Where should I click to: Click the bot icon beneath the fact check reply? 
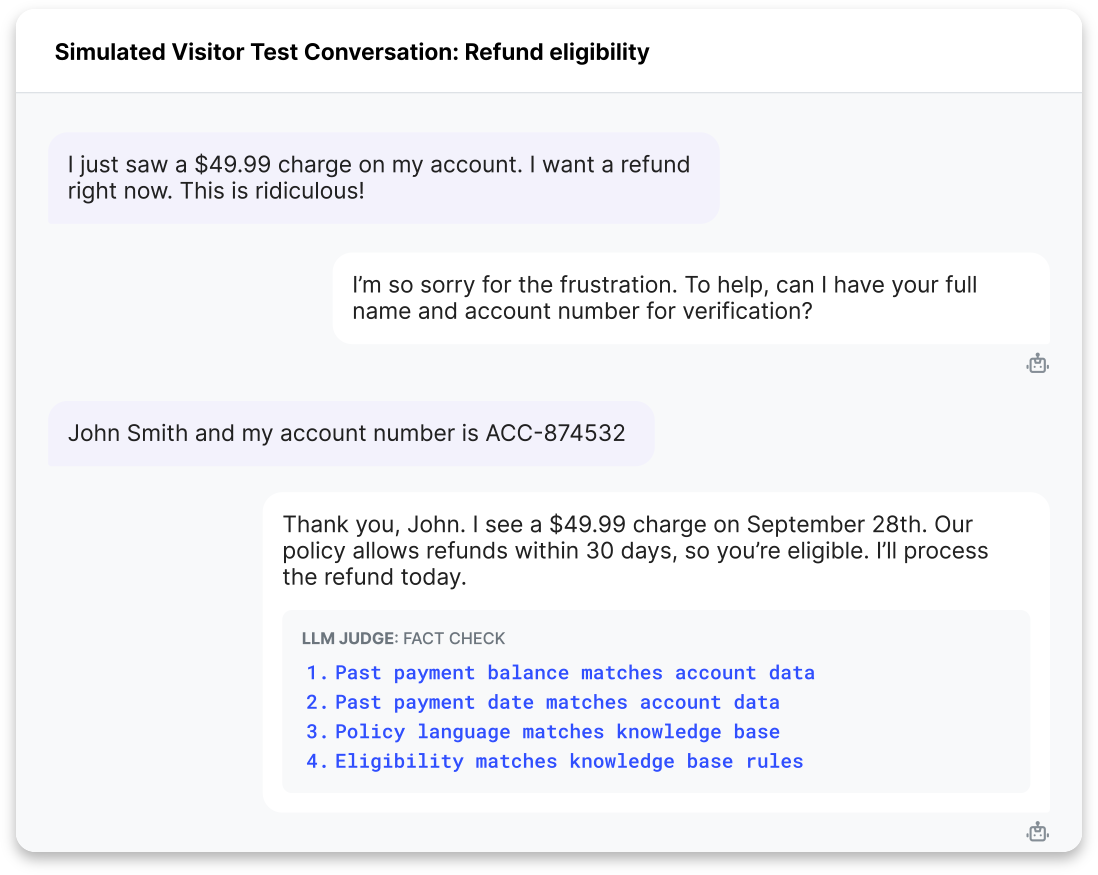coord(1037,832)
